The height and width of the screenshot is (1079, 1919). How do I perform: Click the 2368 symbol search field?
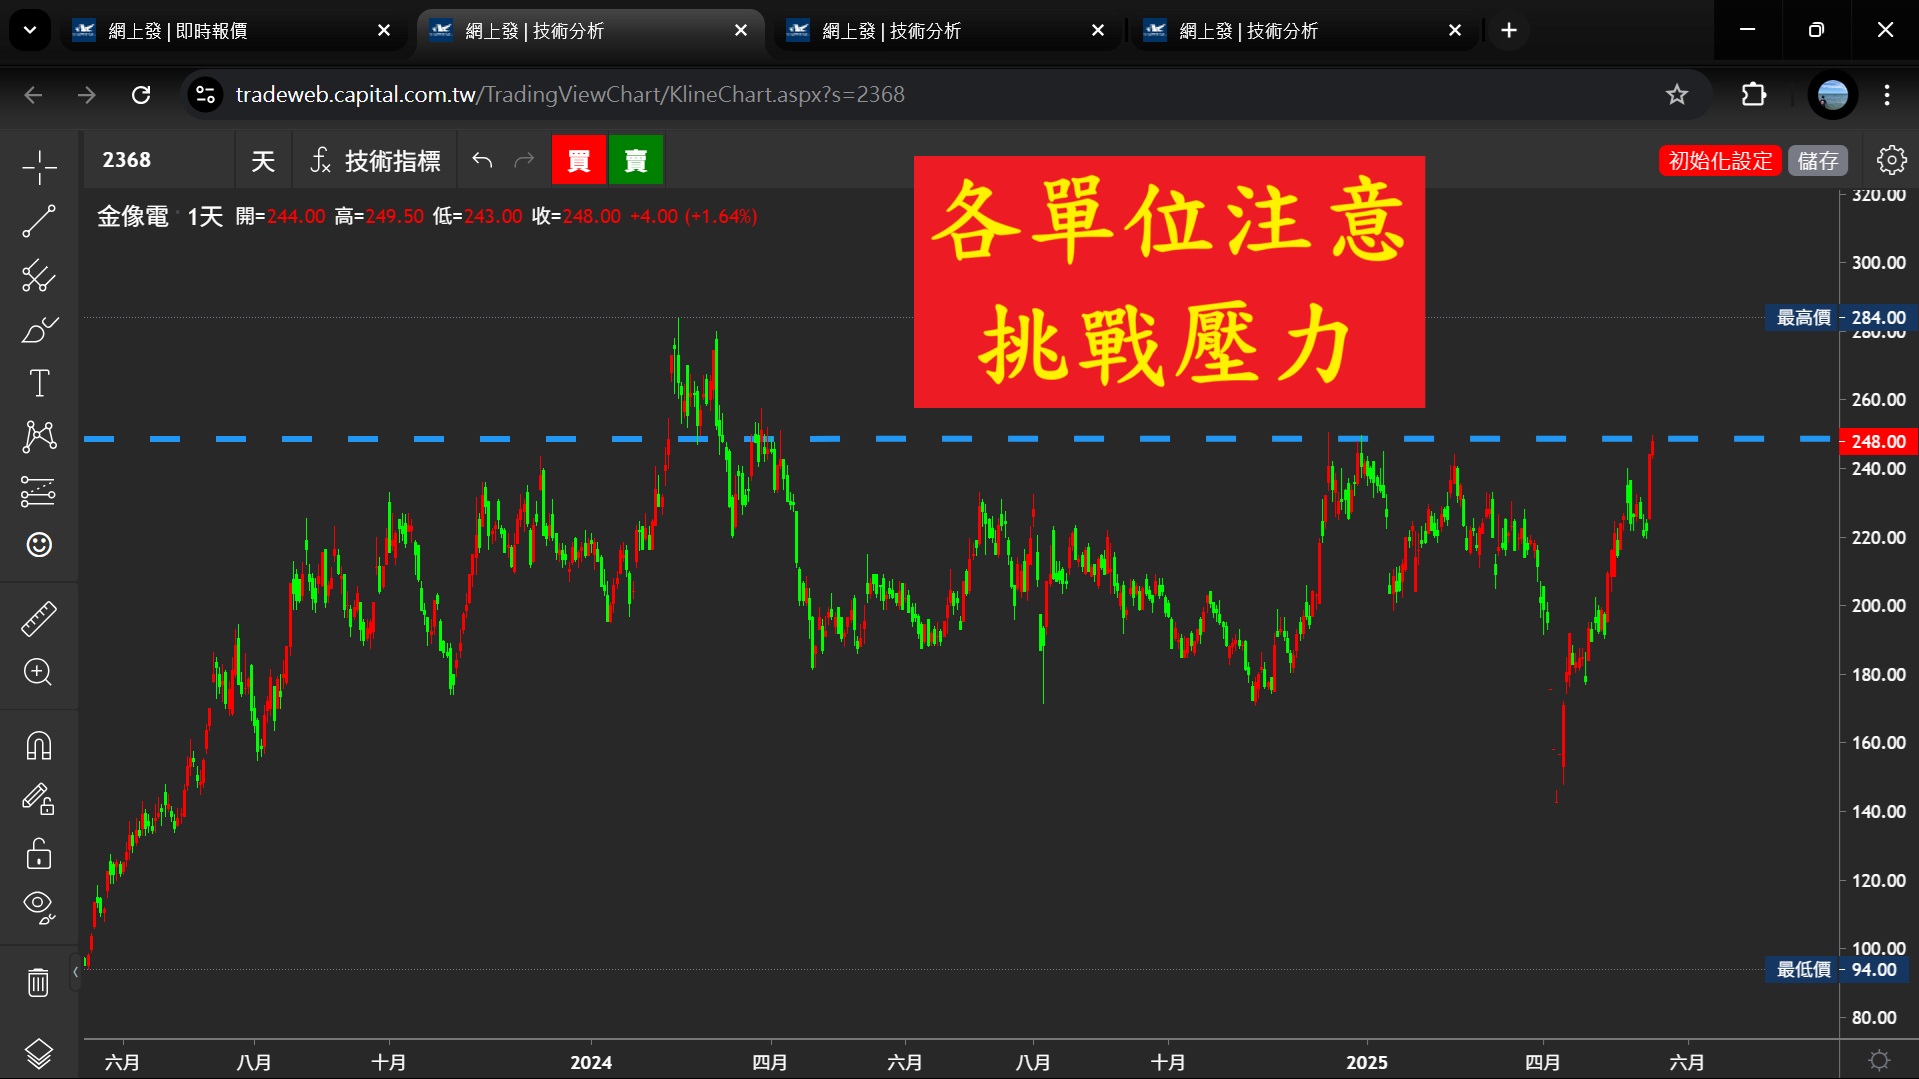click(x=158, y=160)
